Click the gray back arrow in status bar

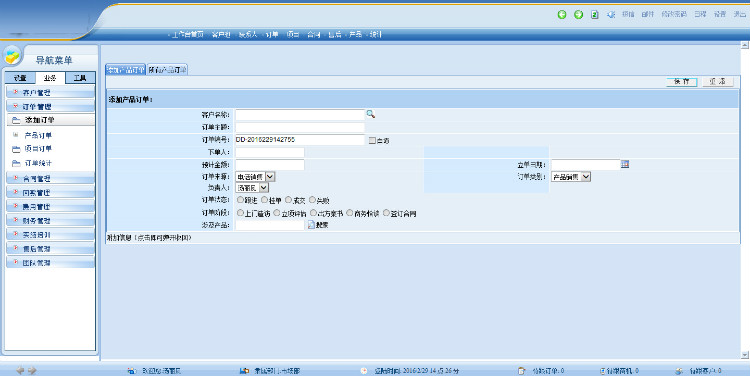20,370
